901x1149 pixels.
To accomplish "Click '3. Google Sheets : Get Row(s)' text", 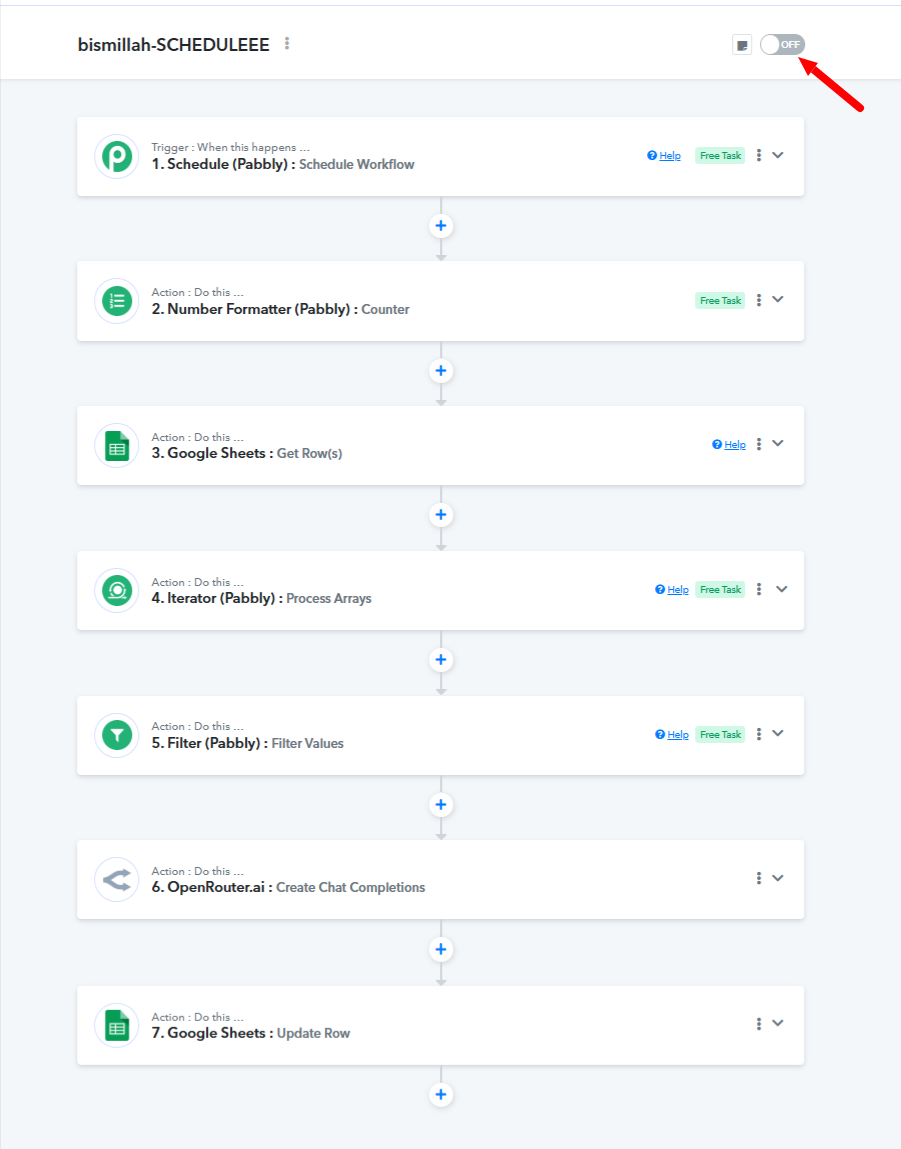I will pos(247,454).
